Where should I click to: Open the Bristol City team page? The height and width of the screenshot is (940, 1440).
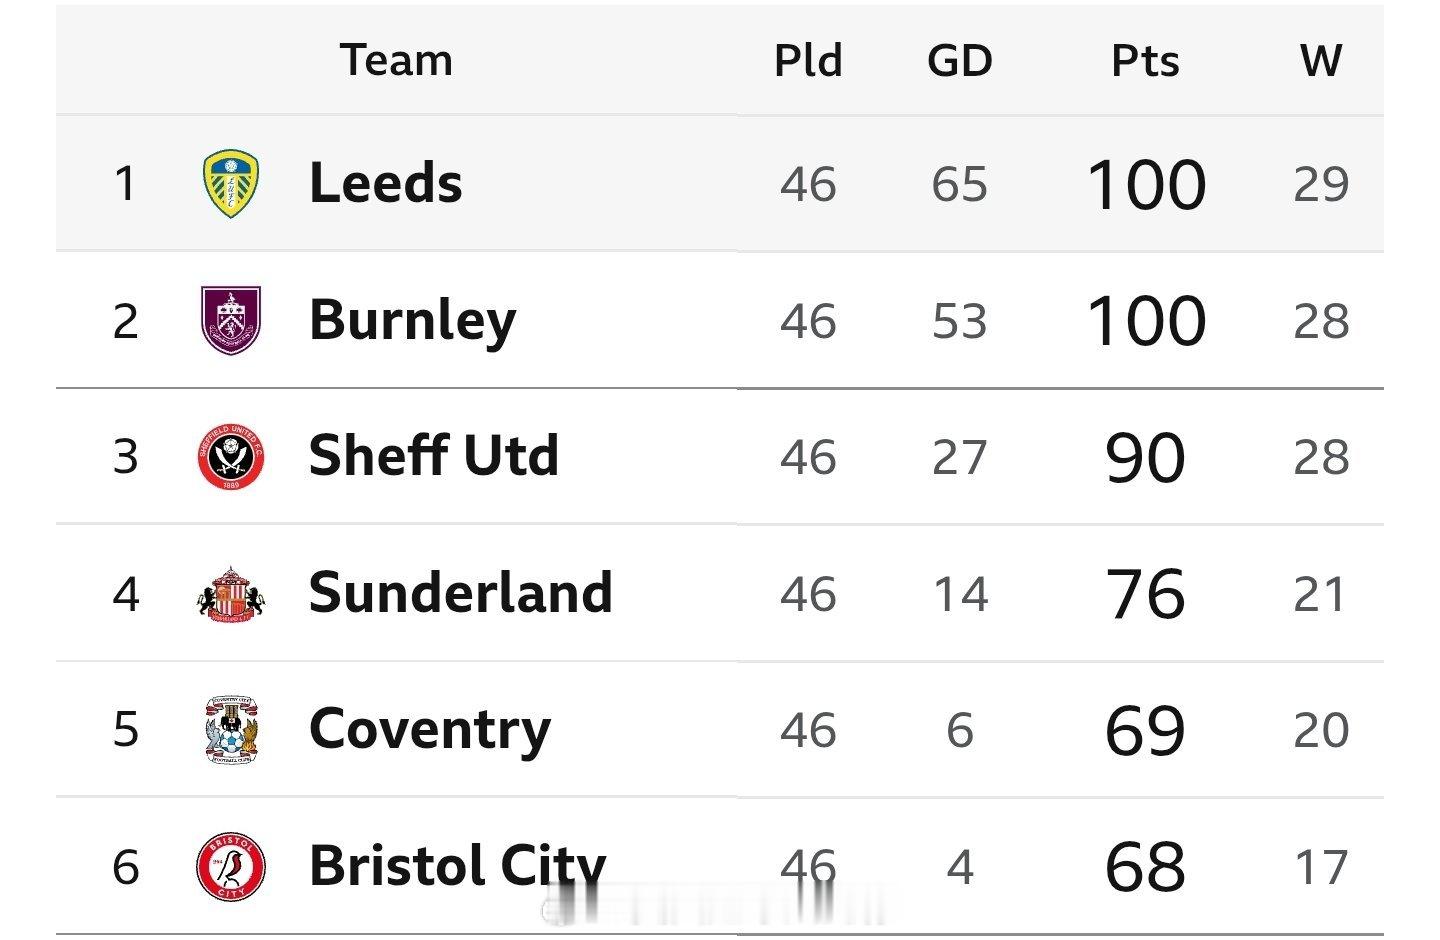coord(458,866)
